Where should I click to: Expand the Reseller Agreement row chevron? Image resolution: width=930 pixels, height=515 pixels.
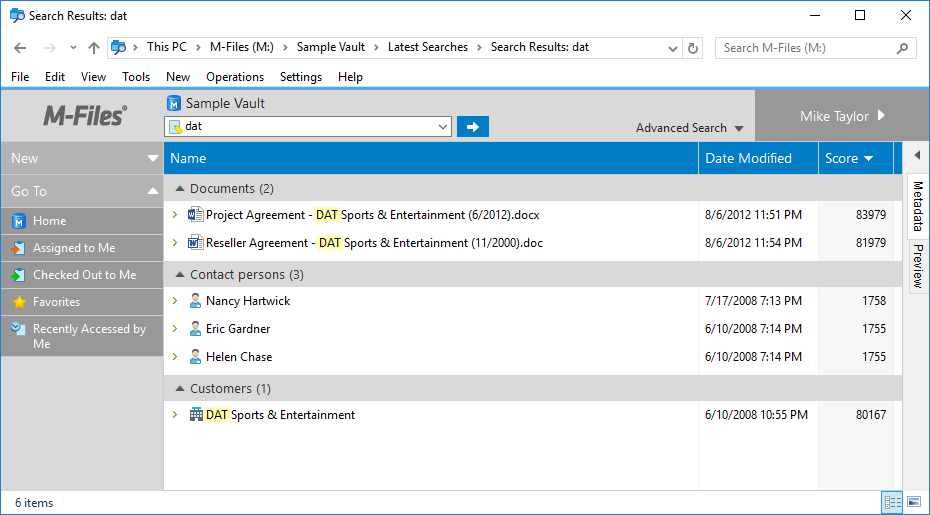pos(175,242)
